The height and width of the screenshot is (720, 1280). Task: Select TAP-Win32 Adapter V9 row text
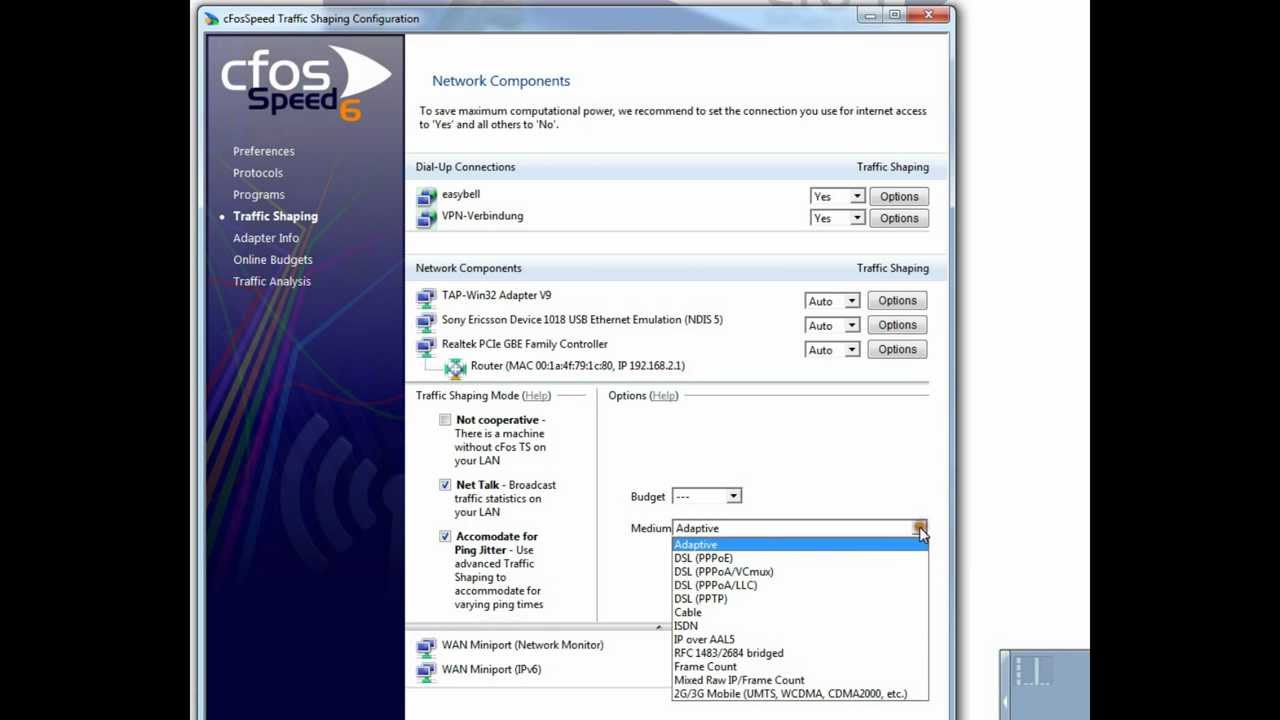point(496,296)
